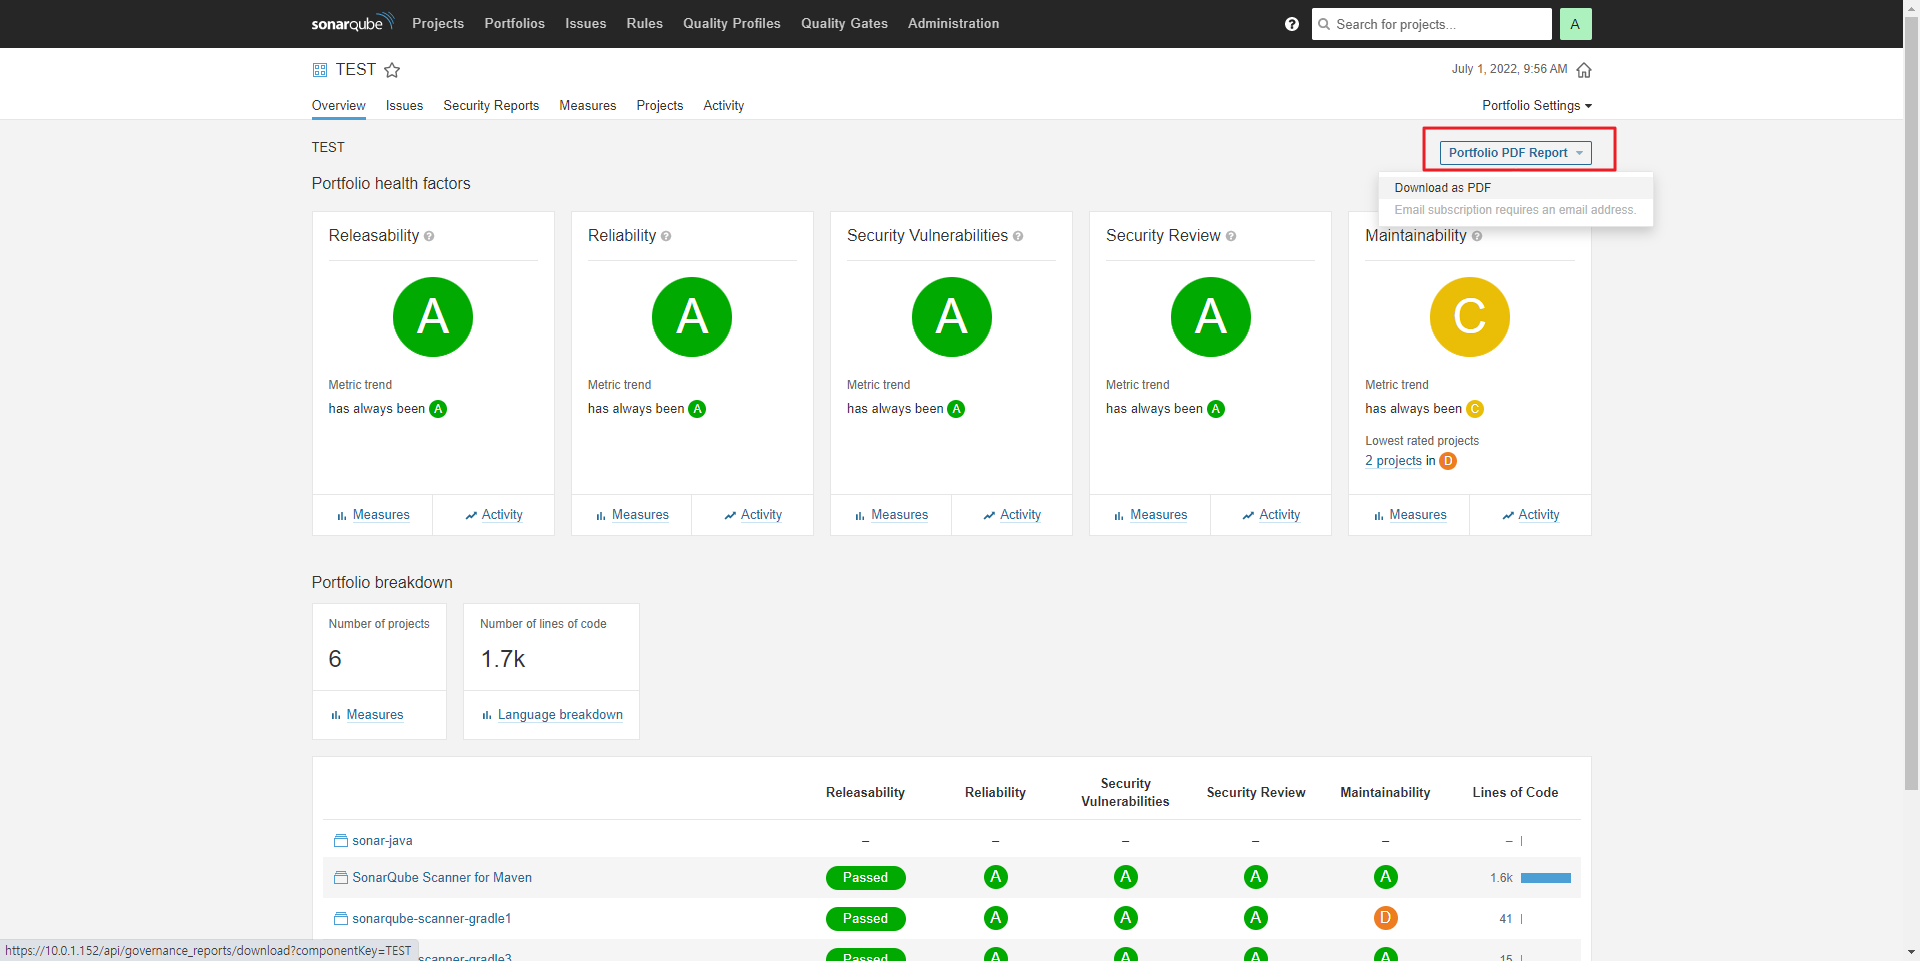Image resolution: width=1920 pixels, height=961 pixels.
Task: Show Security Vulnerabilities help icon
Action: pos(1018,237)
